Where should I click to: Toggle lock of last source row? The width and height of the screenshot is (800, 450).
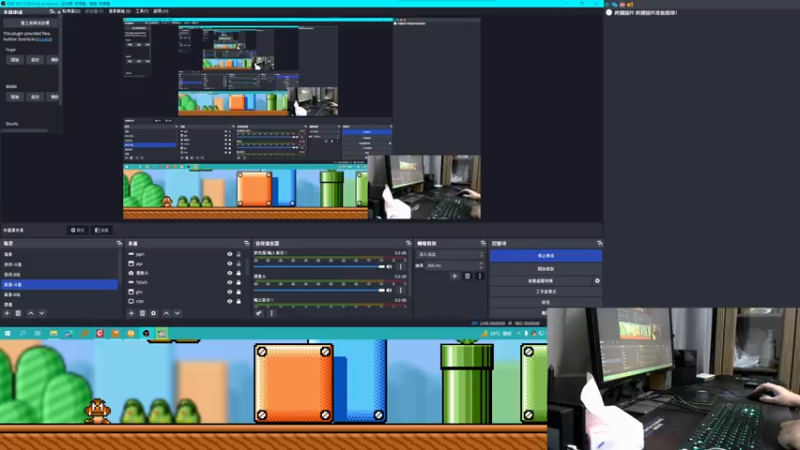coord(238,302)
